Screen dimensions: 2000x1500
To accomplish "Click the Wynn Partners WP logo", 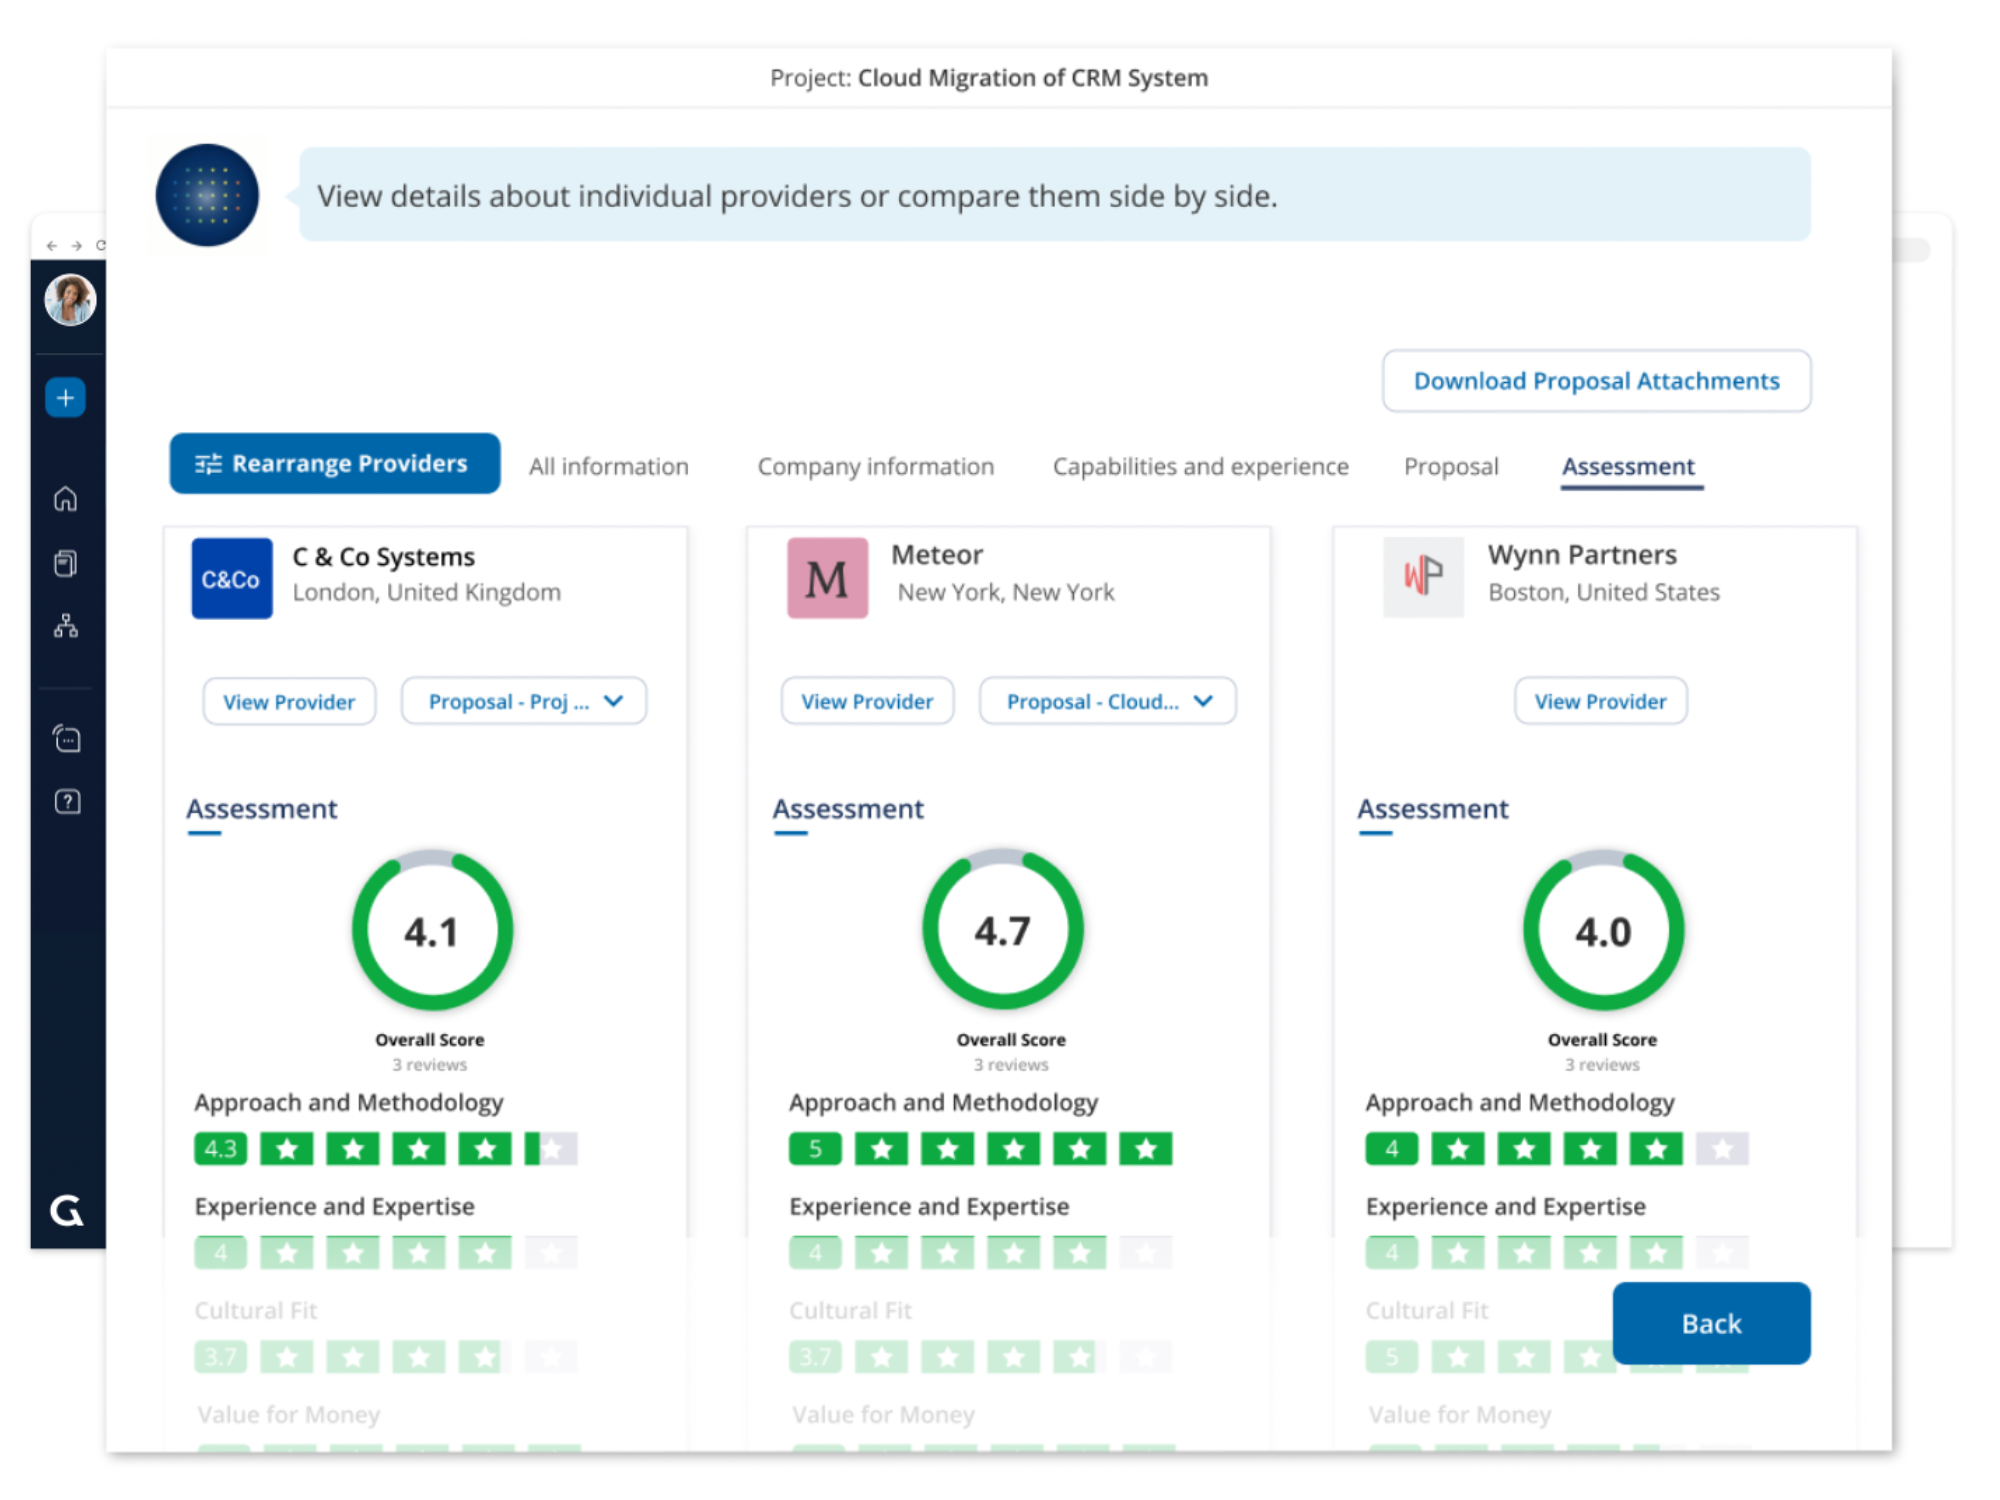I will pos(1423,577).
